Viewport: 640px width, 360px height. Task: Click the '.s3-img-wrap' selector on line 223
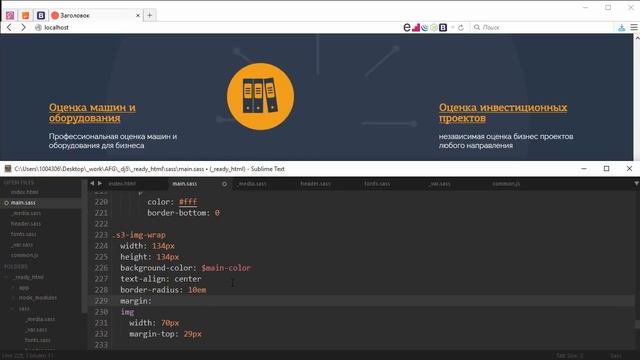pyautogui.click(x=139, y=235)
